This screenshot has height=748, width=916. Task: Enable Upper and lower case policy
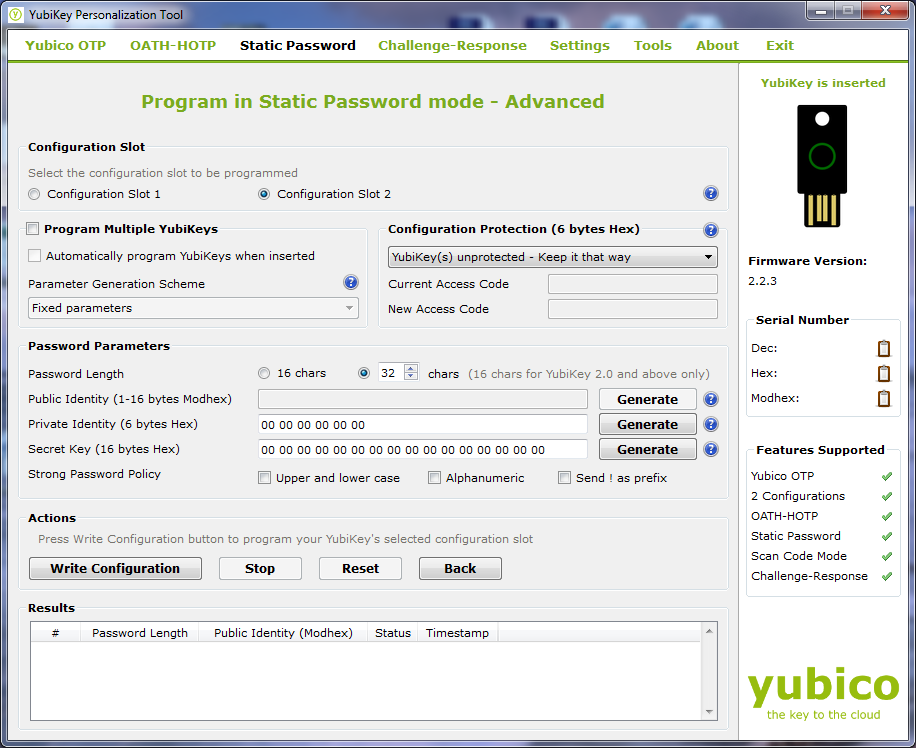(265, 478)
